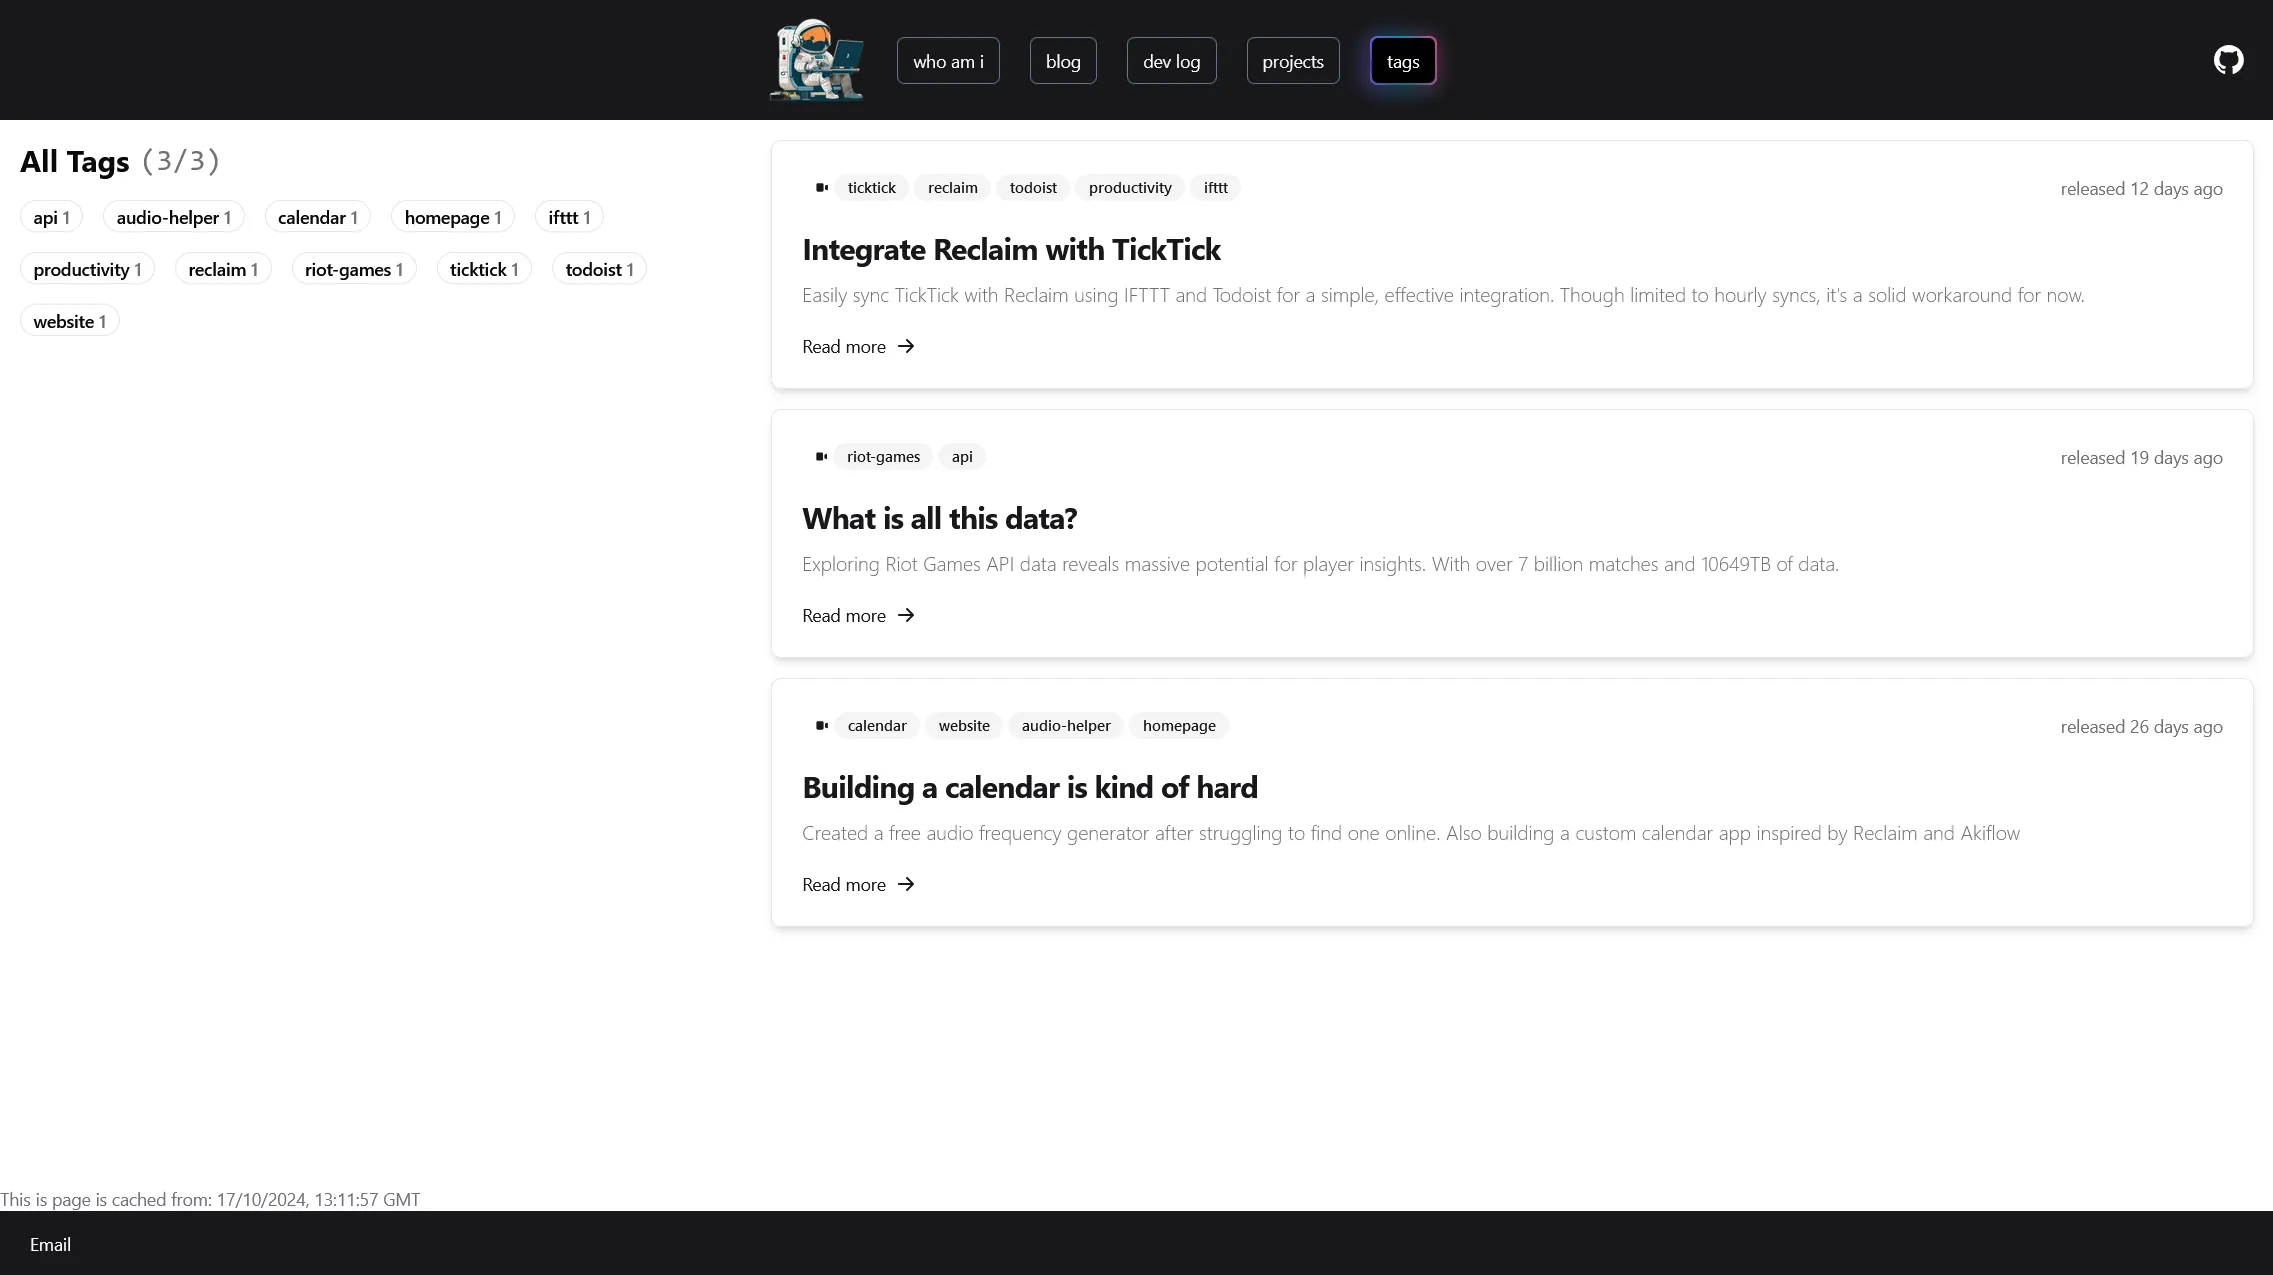The width and height of the screenshot is (2273, 1275).
Task: Filter by the riot-games tag in All Tags
Action: pyautogui.click(x=354, y=269)
